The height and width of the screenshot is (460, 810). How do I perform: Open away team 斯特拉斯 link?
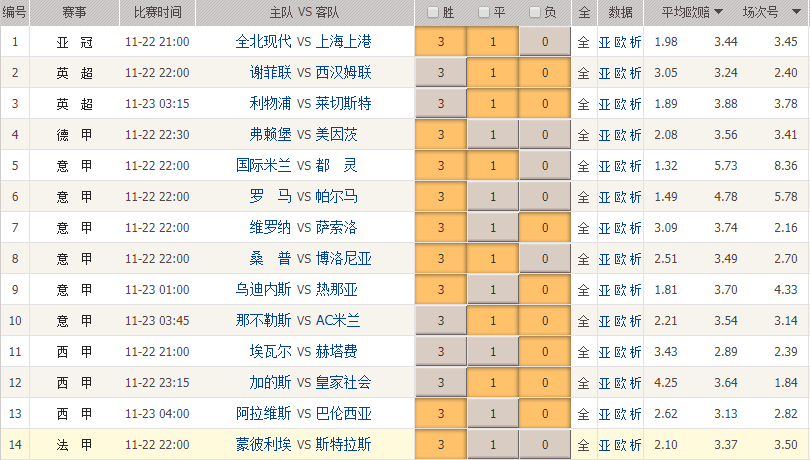click(344, 444)
